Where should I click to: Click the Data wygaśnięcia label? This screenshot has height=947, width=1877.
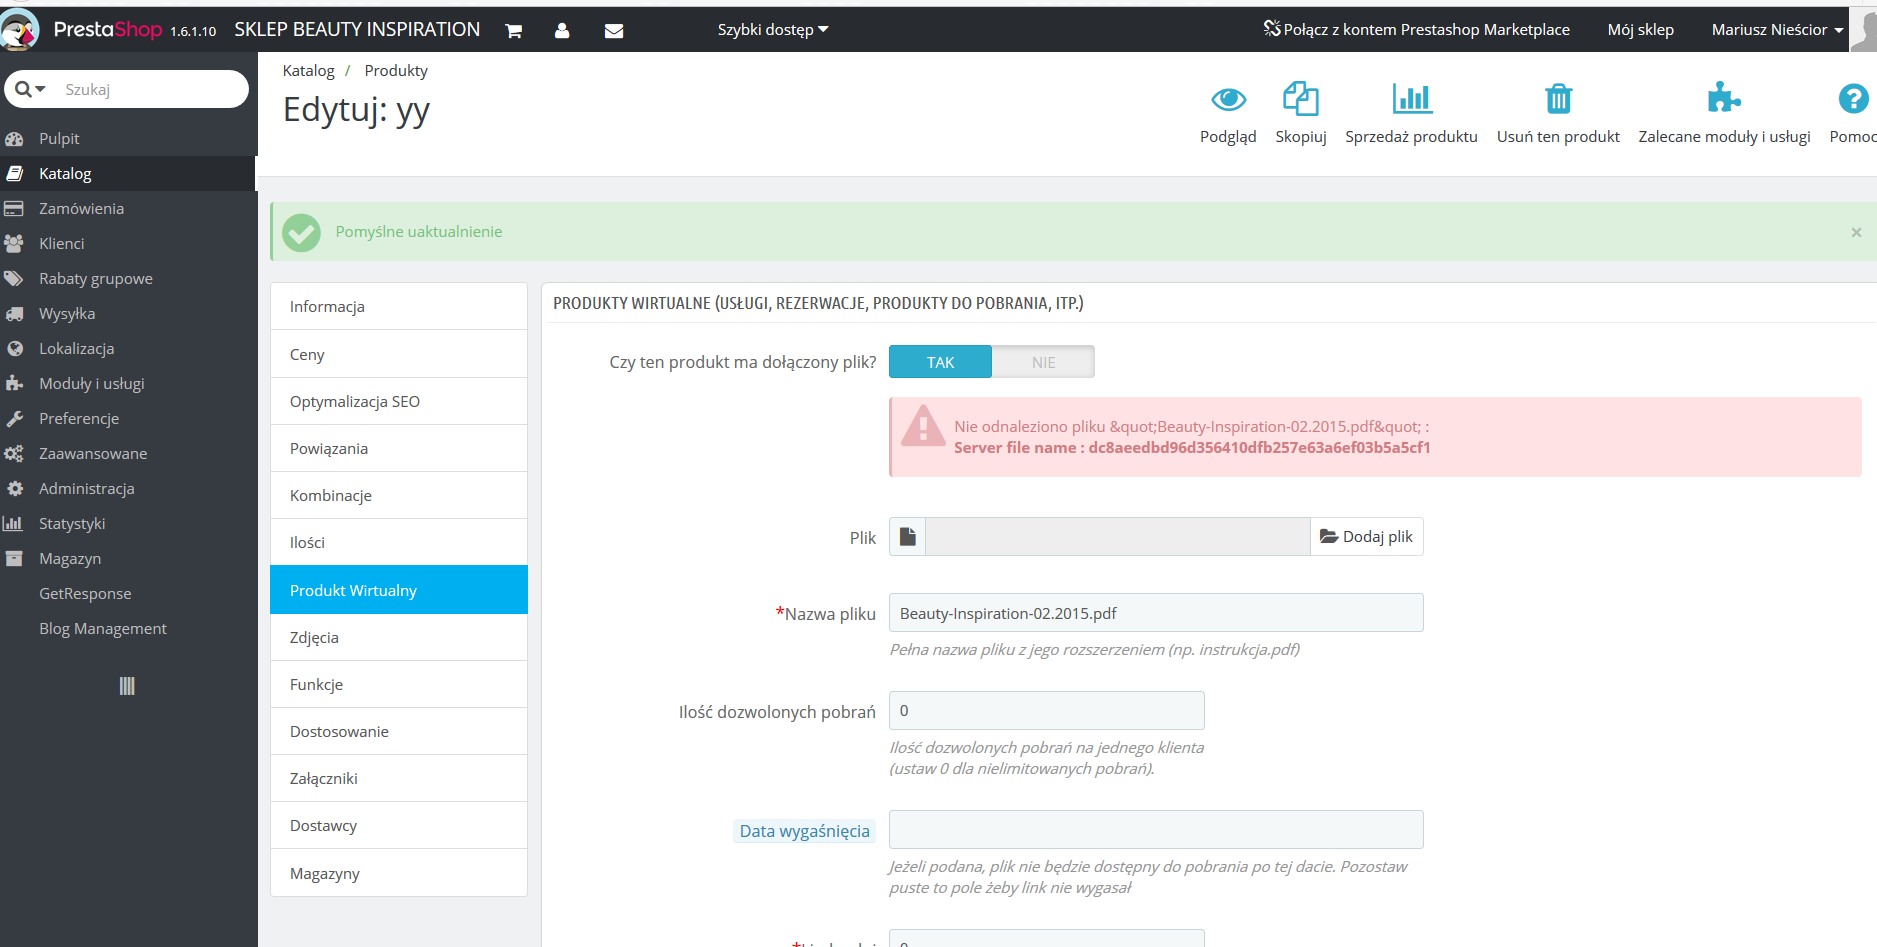pyautogui.click(x=804, y=831)
